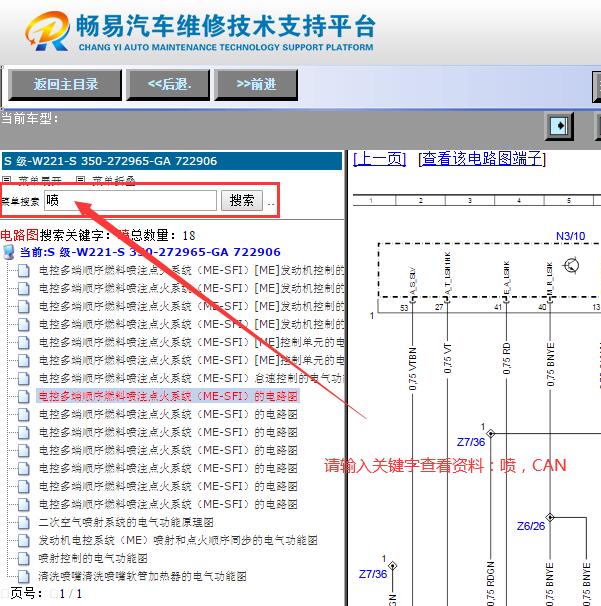Click page icon of 怠速控制 row
Image resolution: width=601 pixels, height=606 pixels.
click(24, 378)
